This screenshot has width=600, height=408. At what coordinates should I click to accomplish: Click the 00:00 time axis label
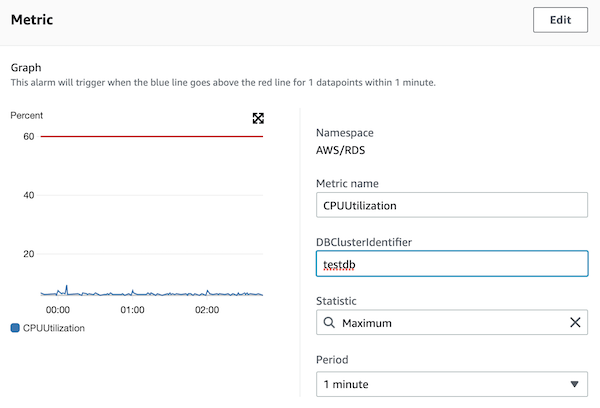57,310
